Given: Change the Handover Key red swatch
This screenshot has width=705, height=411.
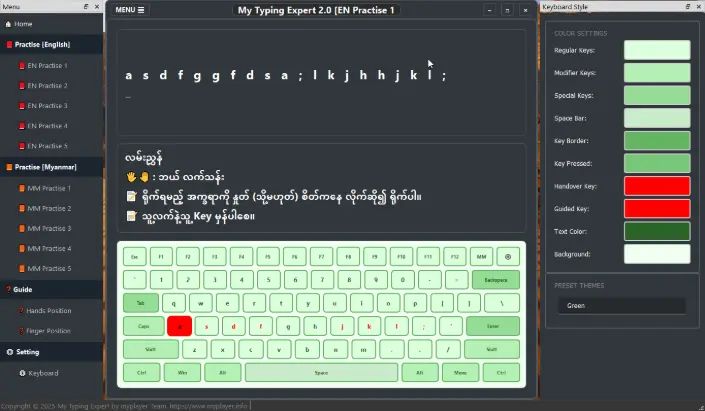Looking at the screenshot, I should (657, 186).
